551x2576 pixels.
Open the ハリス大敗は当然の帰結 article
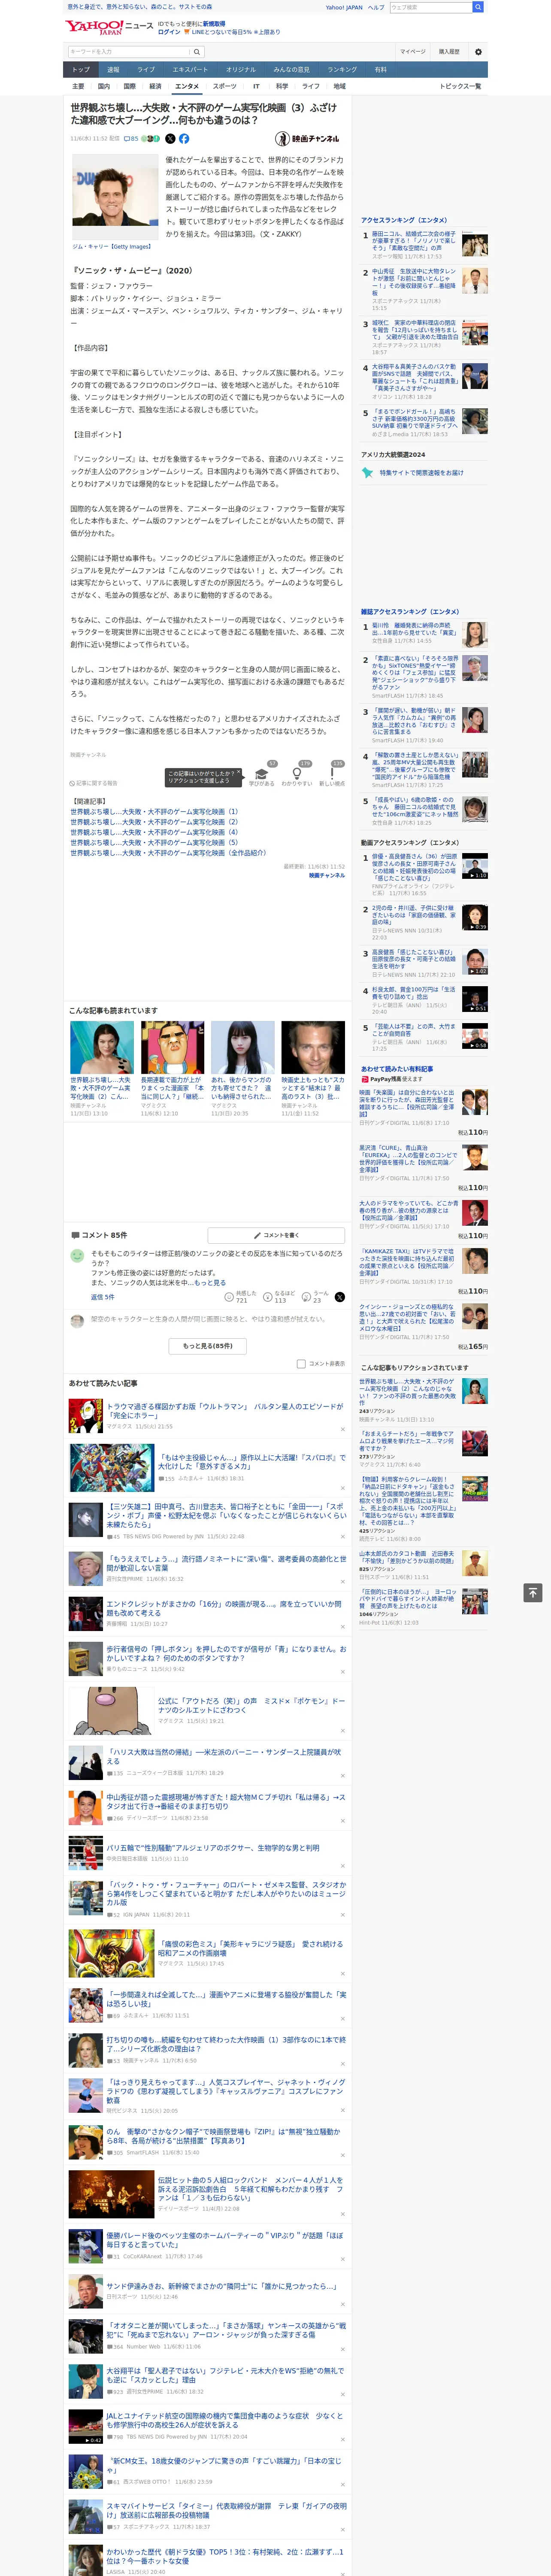(x=224, y=1756)
